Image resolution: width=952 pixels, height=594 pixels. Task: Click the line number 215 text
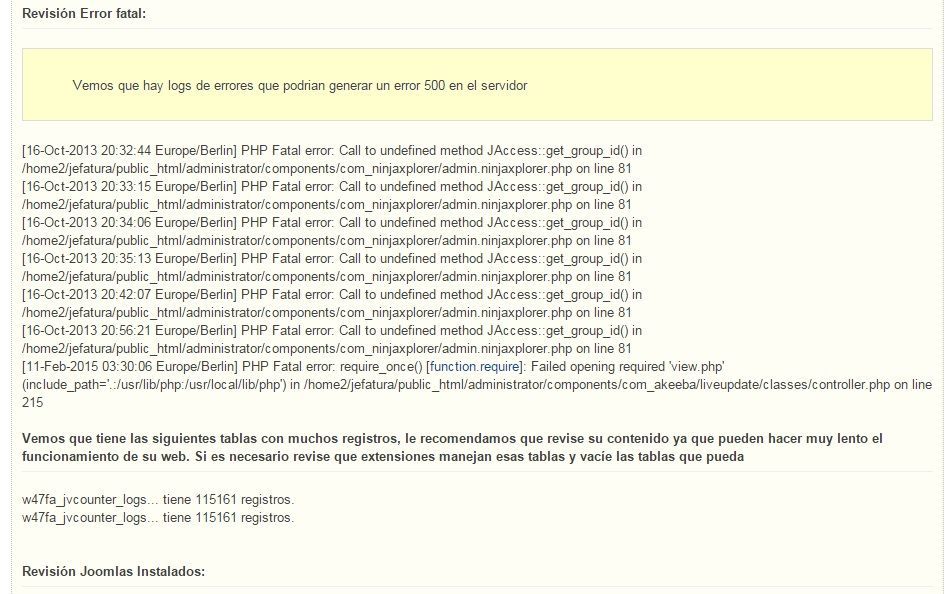tap(33, 403)
